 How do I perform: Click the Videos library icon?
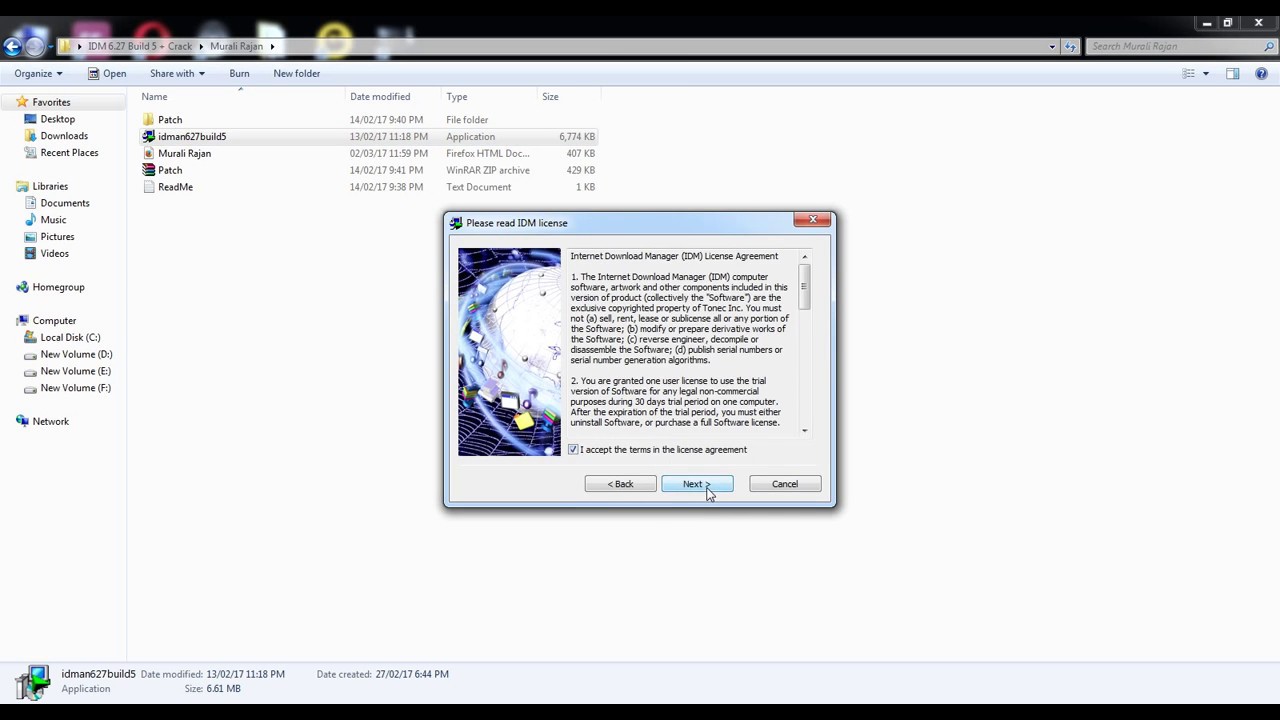coord(31,254)
